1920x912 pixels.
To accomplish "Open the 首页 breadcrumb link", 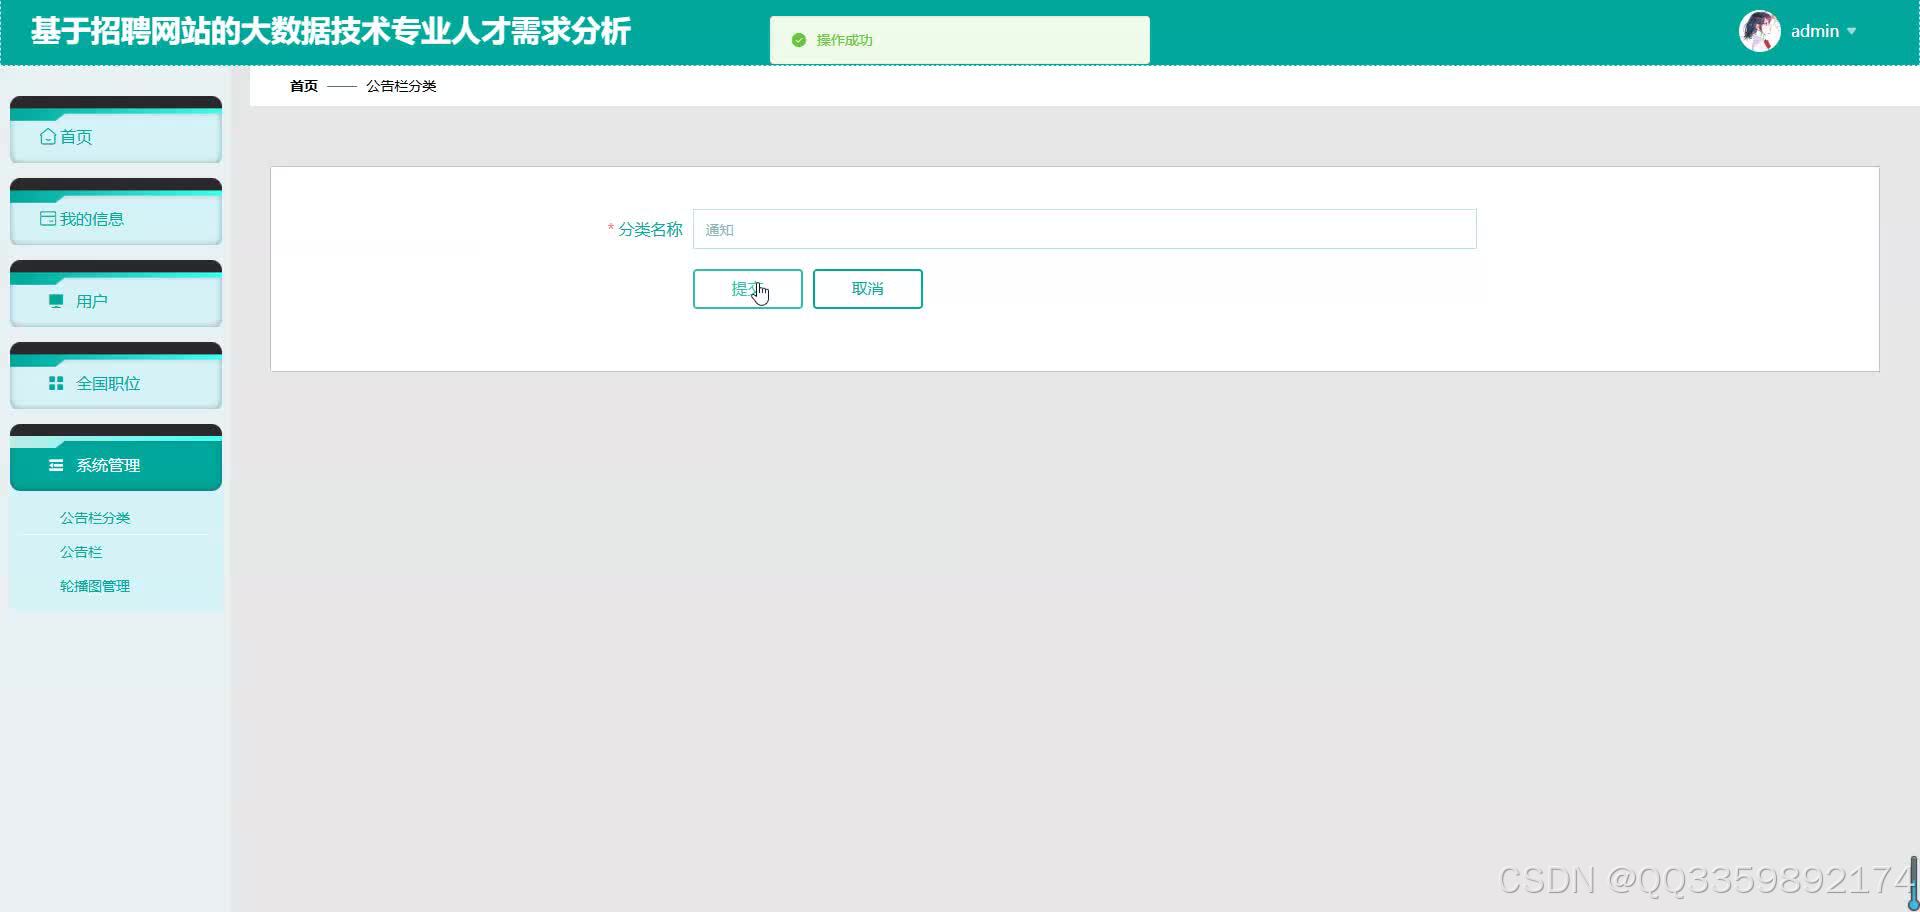I will point(302,86).
